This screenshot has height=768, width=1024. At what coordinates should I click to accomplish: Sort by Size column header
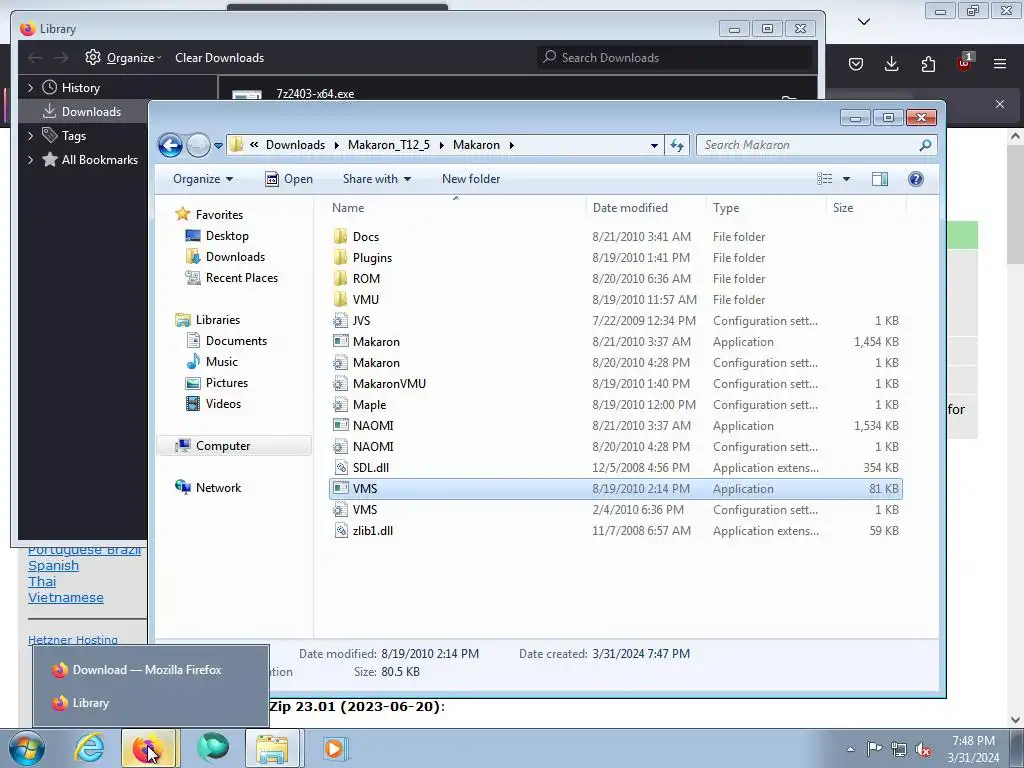coord(842,208)
